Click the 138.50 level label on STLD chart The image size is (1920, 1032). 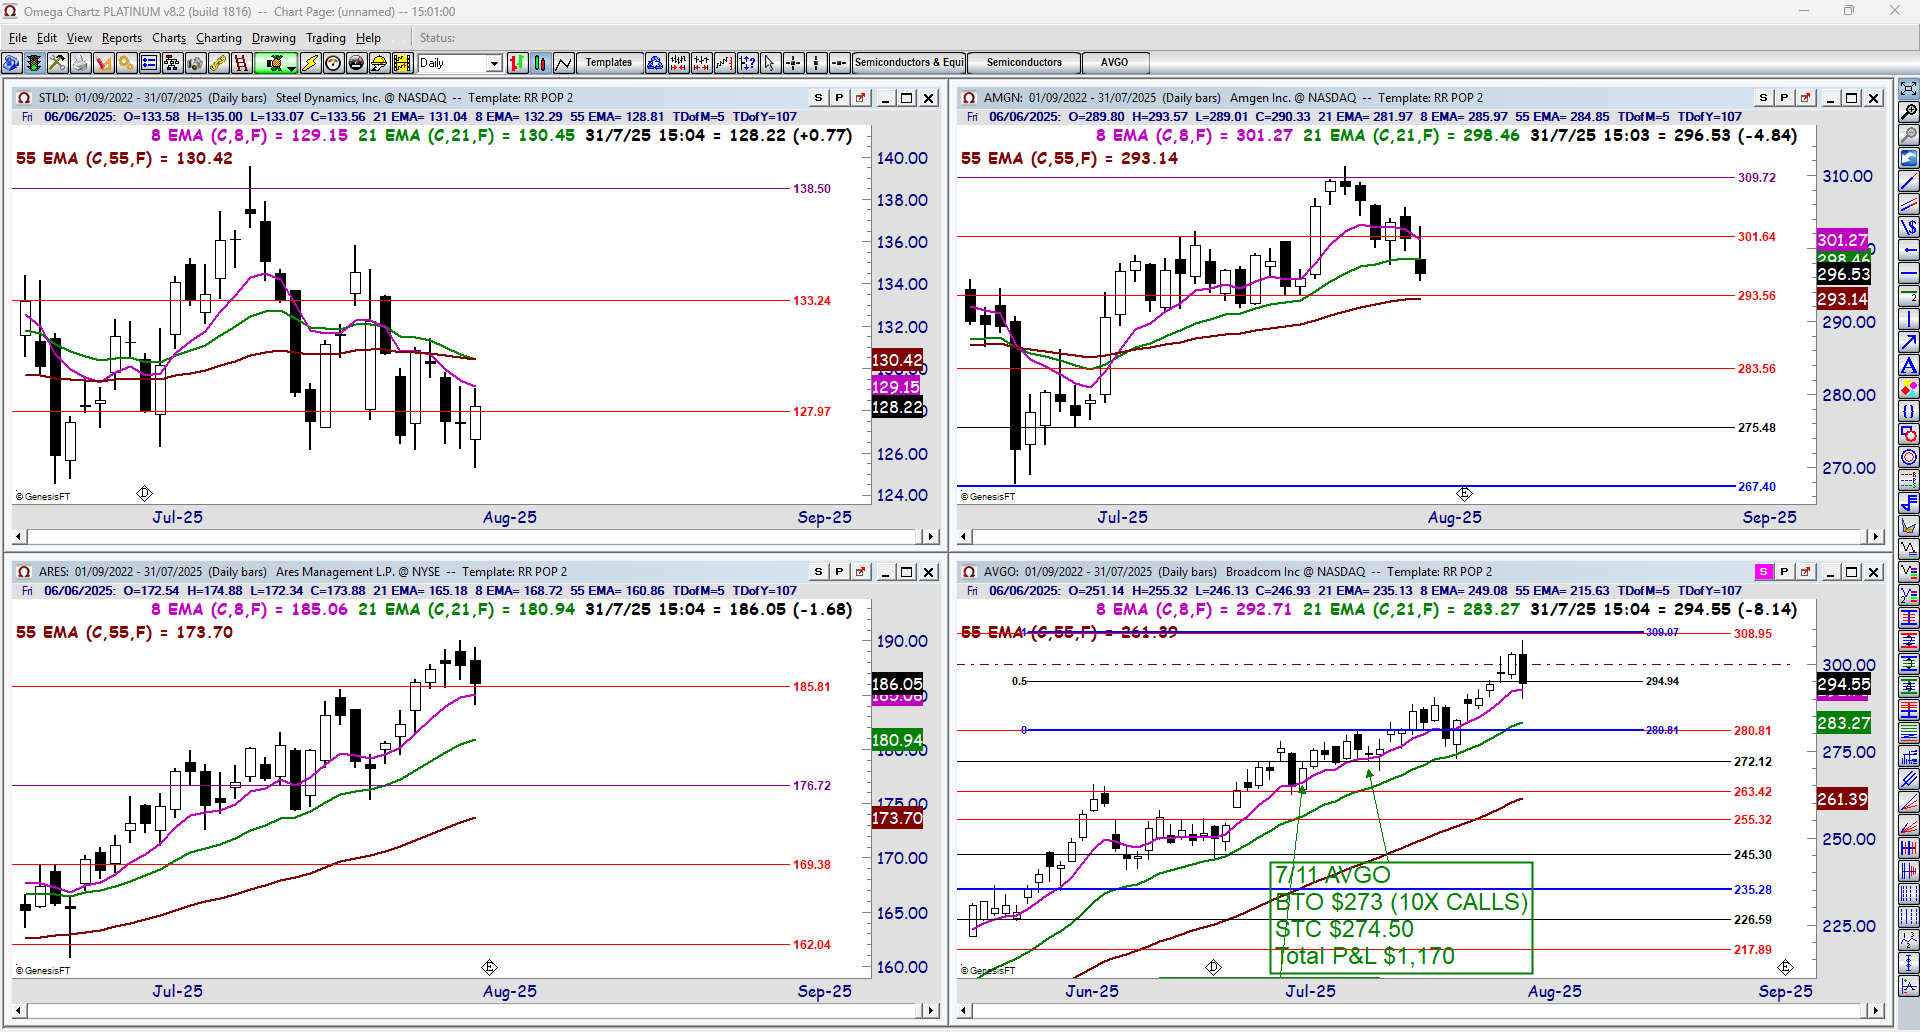point(812,188)
